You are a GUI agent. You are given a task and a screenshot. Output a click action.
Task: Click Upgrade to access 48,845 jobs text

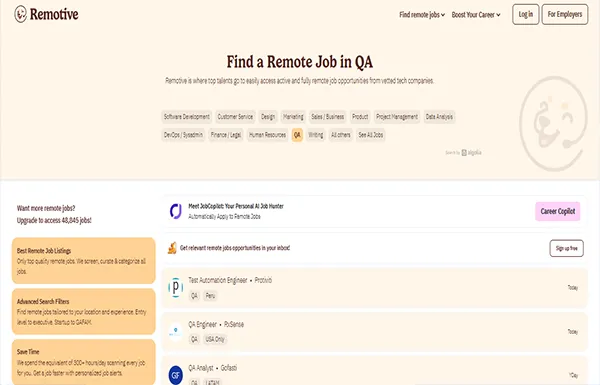54,220
